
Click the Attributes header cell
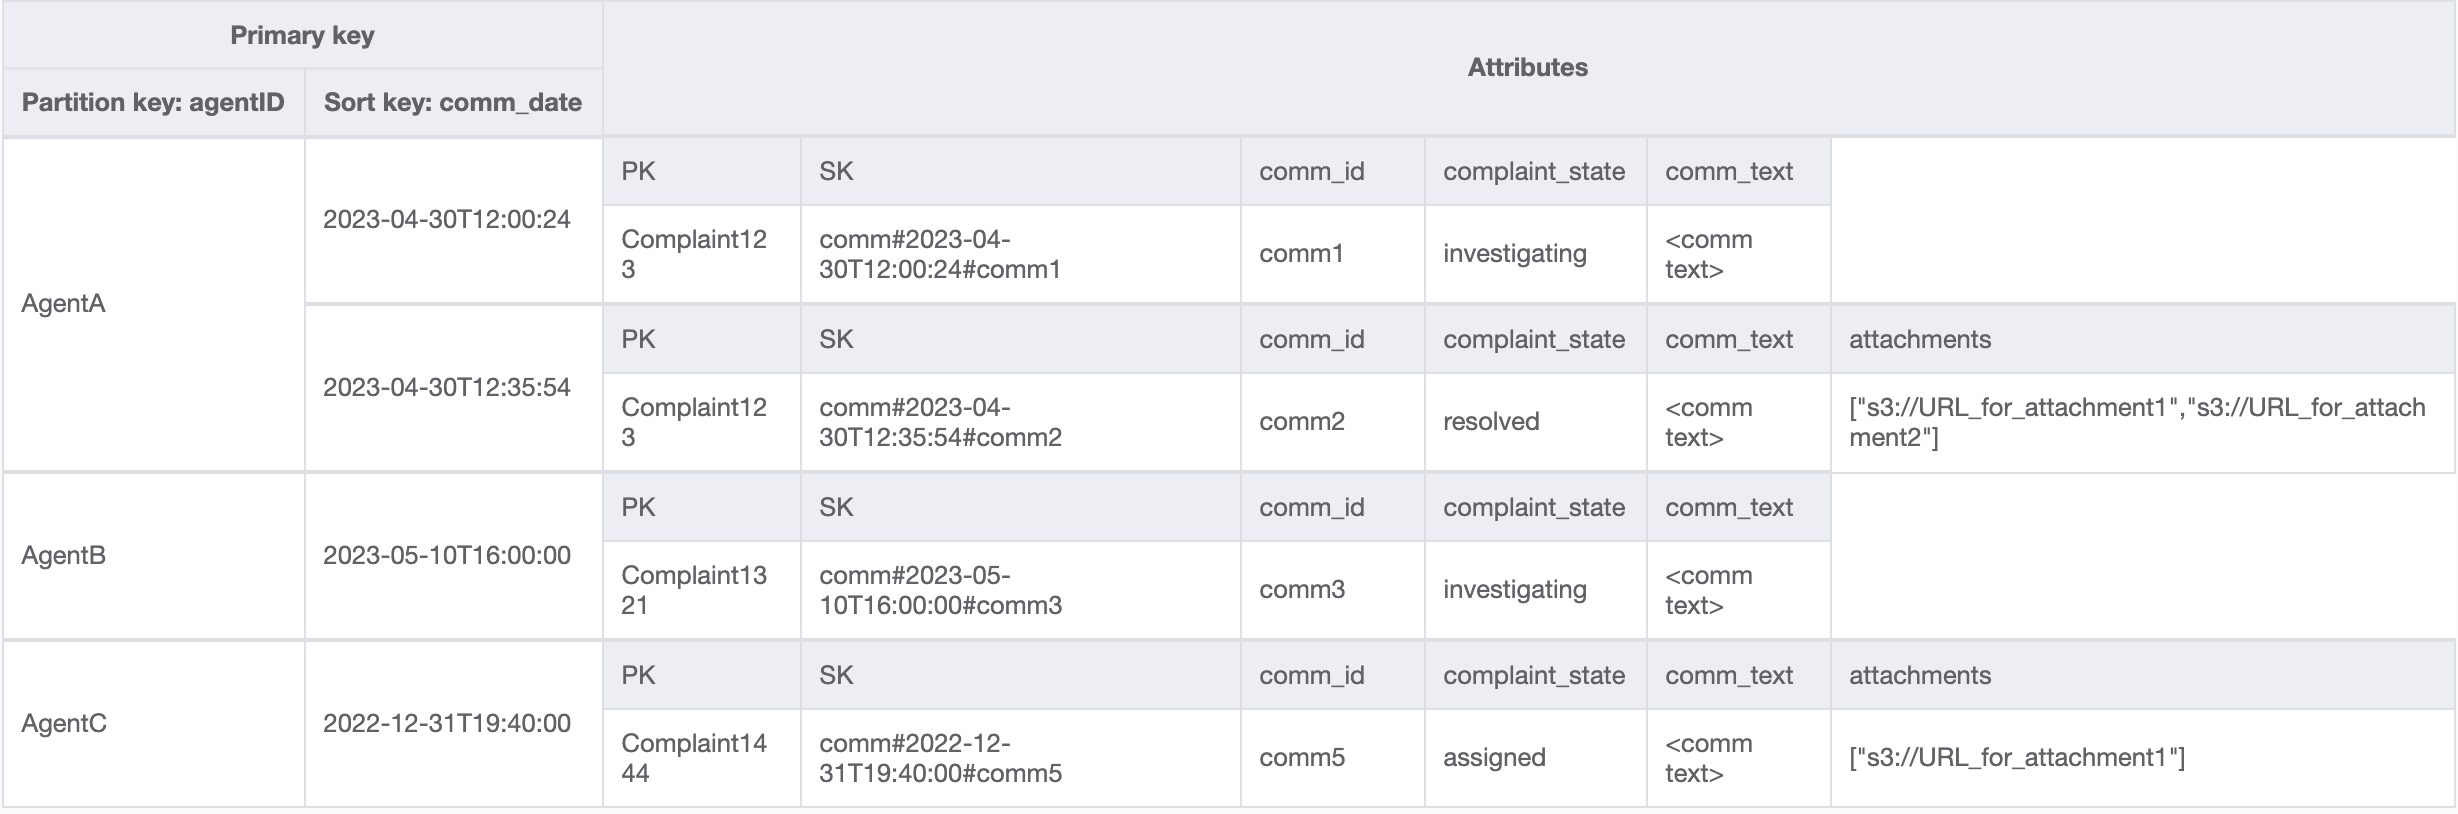[x=1527, y=68]
